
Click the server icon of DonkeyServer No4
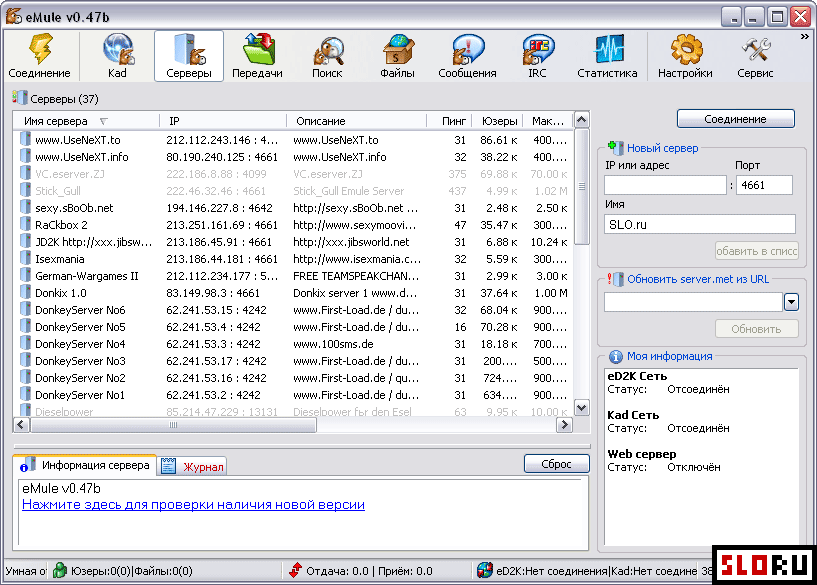pyautogui.click(x=25, y=343)
